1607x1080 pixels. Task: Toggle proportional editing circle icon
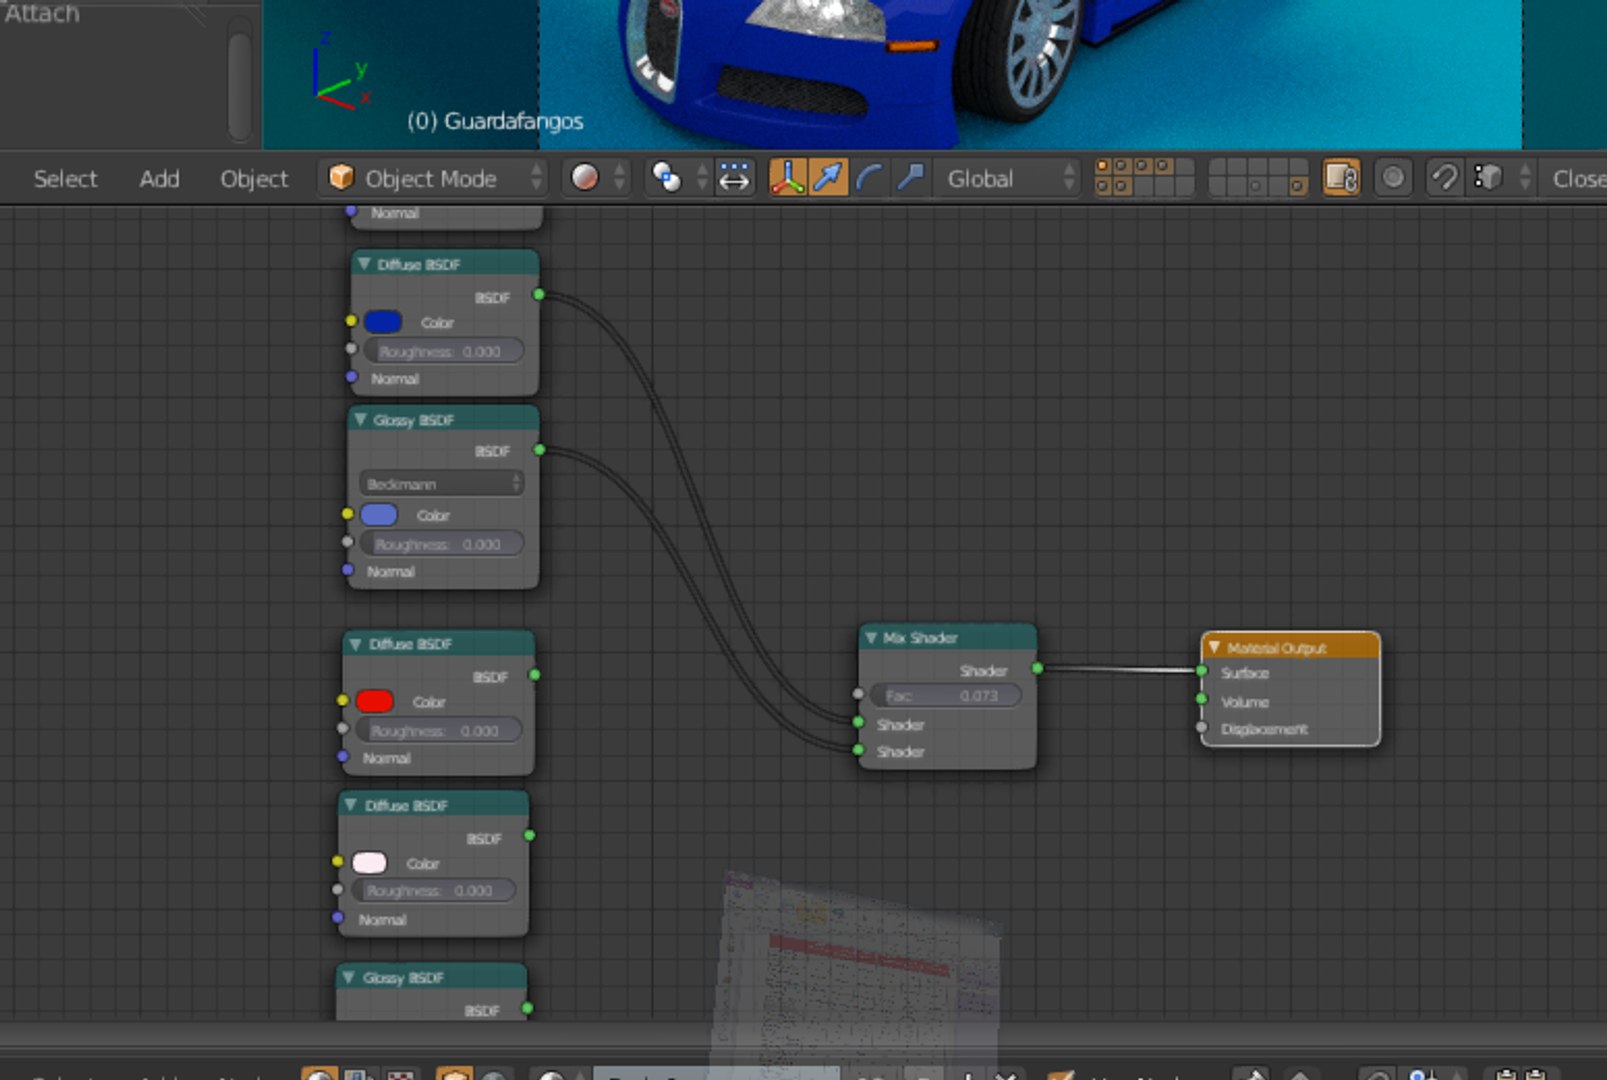(x=1393, y=178)
